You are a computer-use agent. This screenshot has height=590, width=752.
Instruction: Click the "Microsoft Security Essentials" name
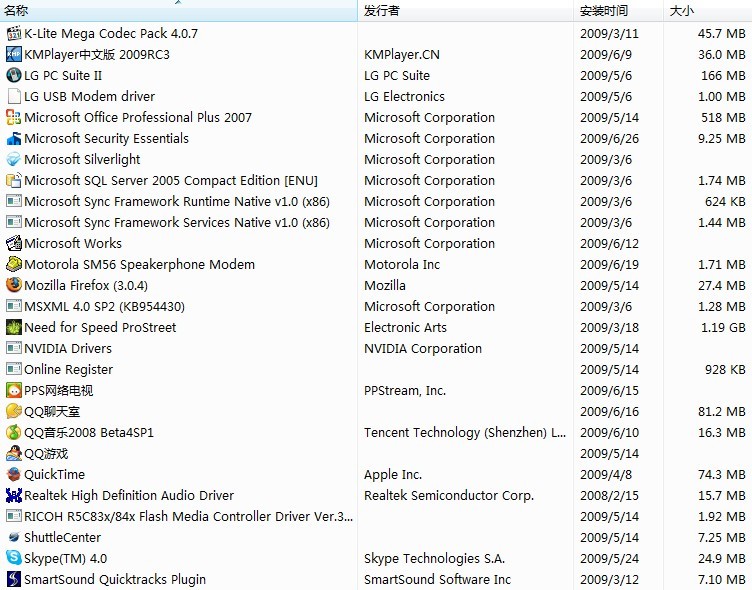click(x=106, y=139)
